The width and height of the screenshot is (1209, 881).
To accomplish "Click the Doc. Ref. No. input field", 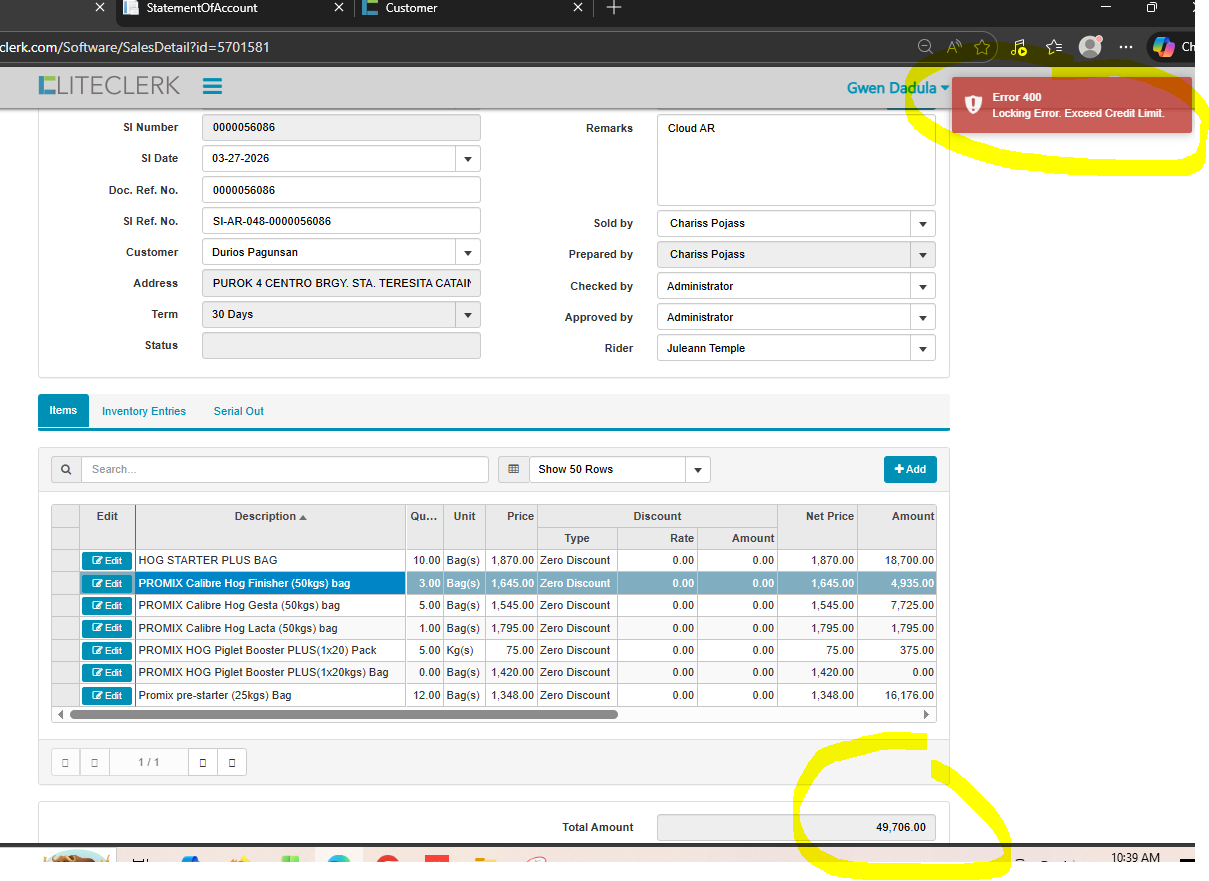I will [x=341, y=190].
